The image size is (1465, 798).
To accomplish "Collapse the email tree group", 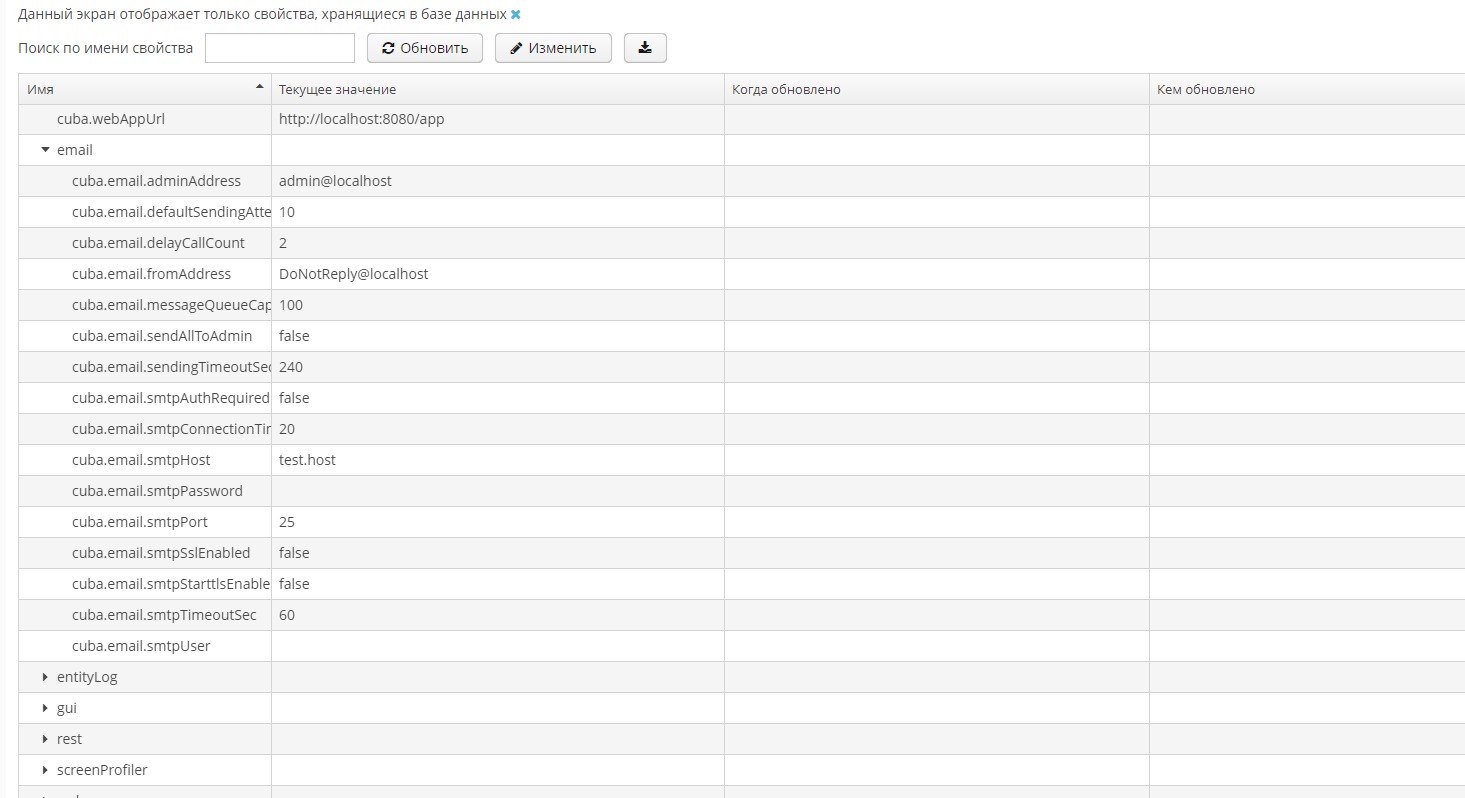I will tap(45, 150).
